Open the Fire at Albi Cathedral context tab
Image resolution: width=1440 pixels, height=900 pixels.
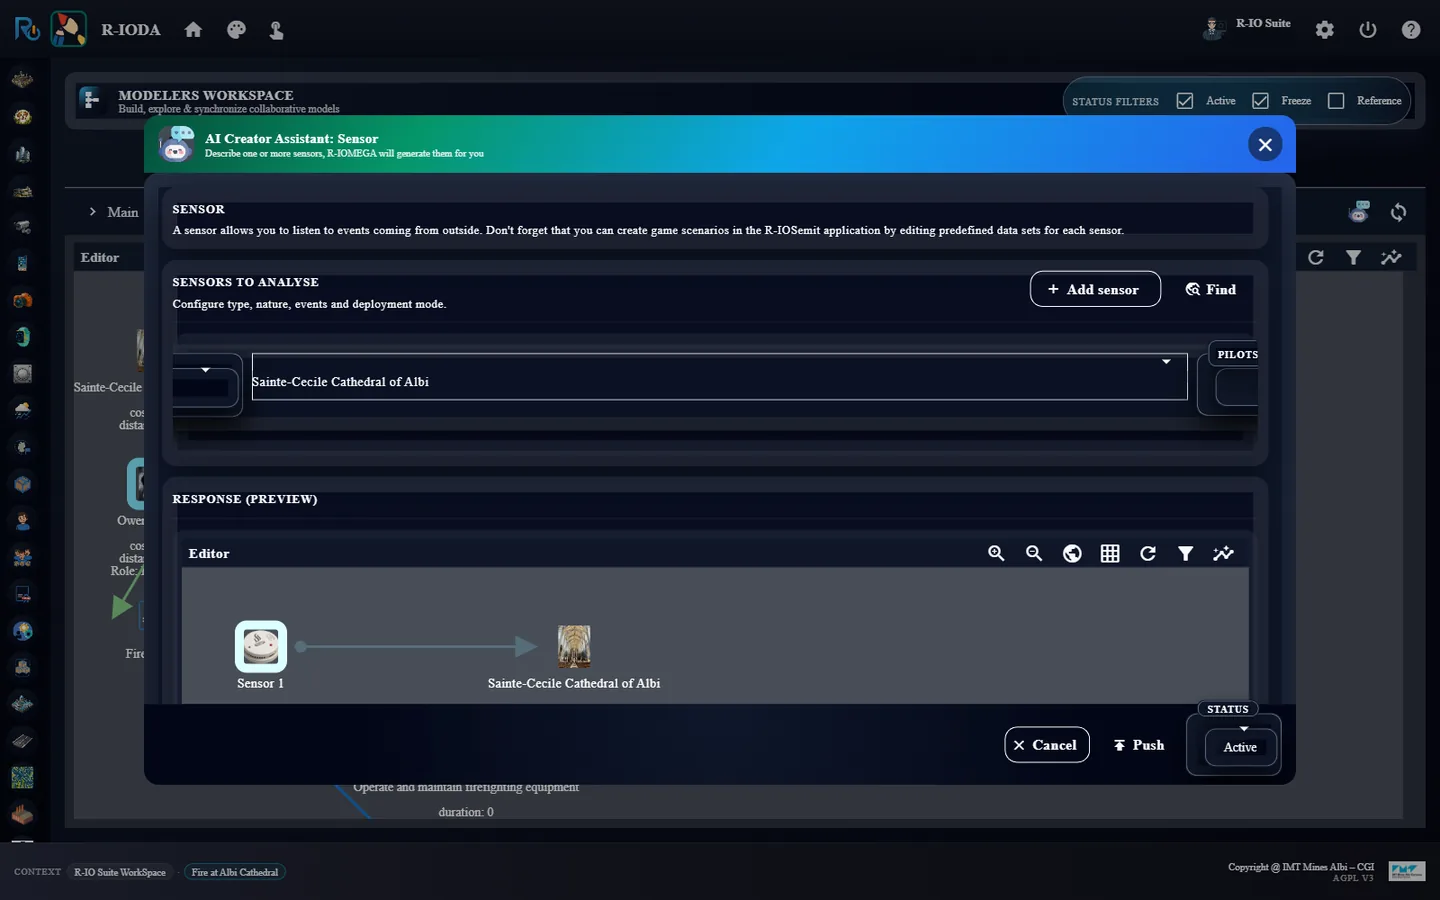tap(235, 872)
